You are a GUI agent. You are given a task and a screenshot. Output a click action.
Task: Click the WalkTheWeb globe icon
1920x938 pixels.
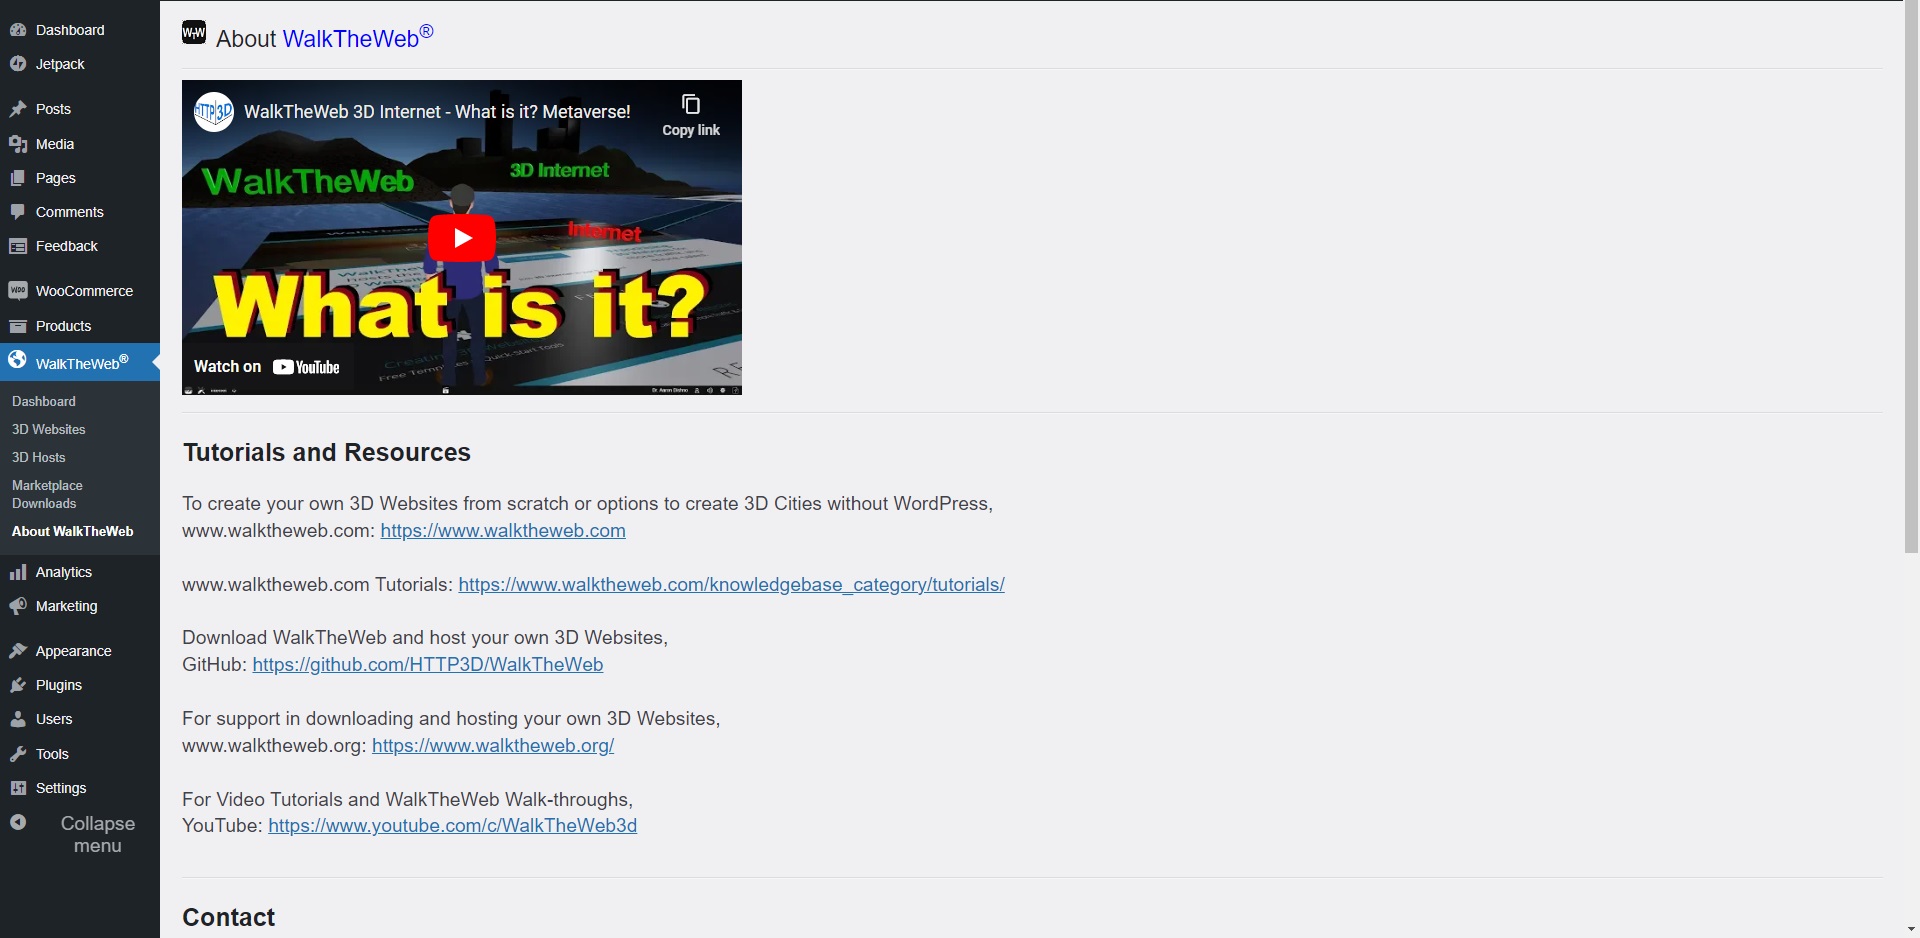pyautogui.click(x=18, y=359)
